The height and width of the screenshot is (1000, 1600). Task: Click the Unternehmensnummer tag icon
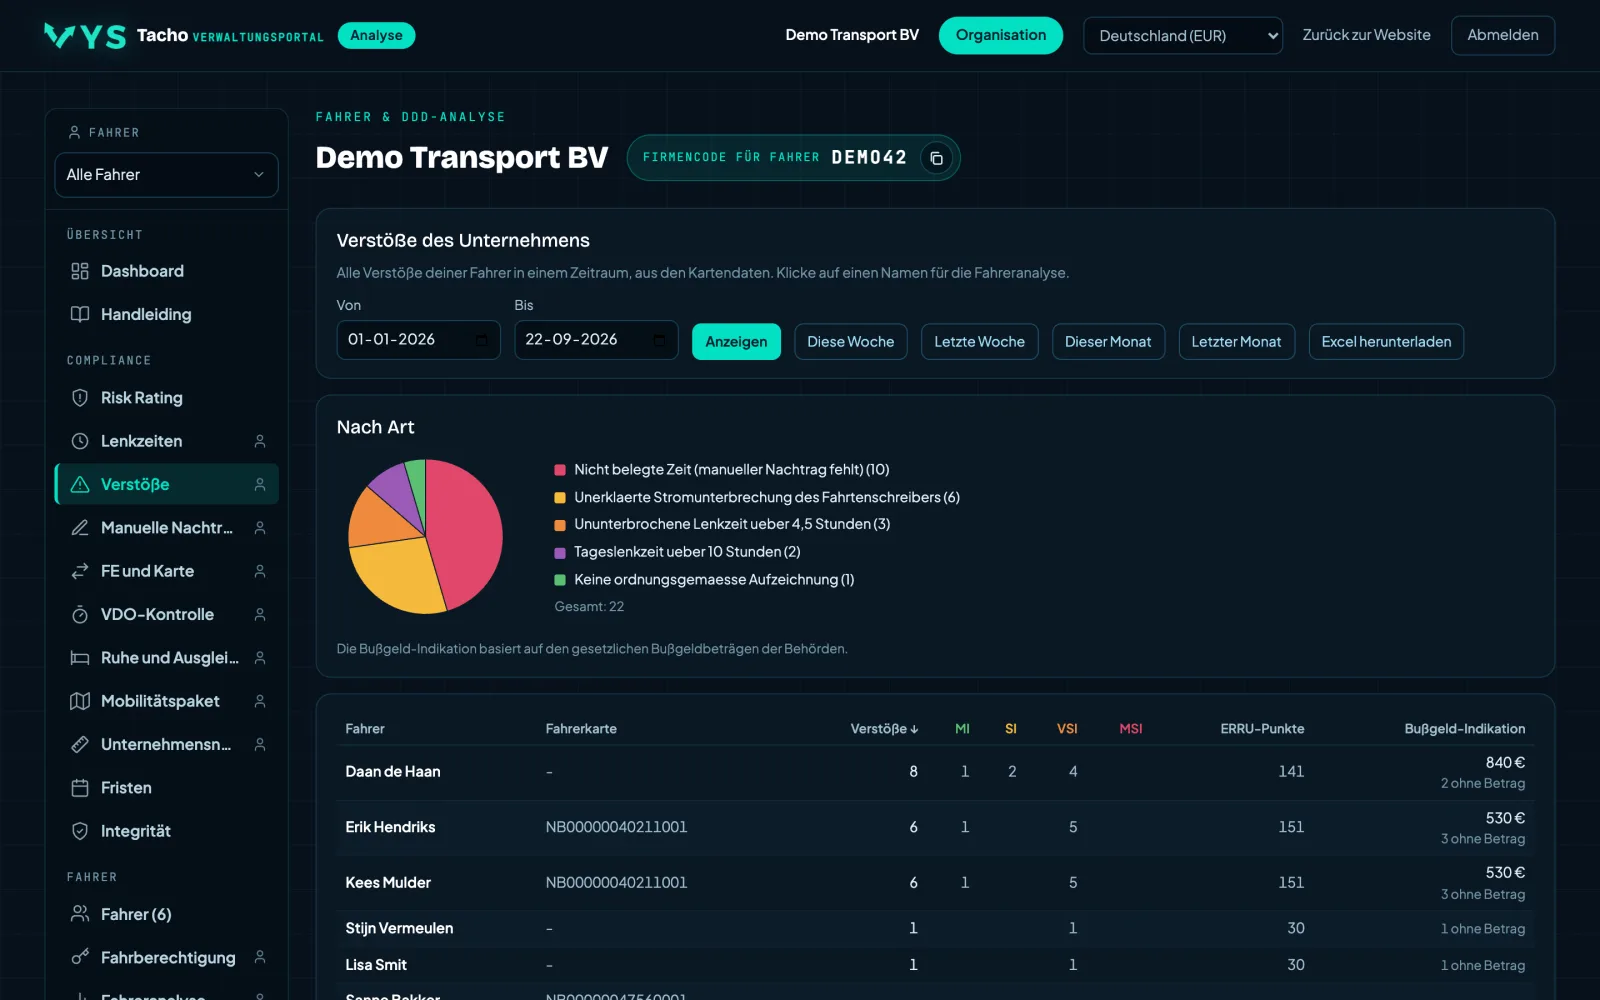[80, 744]
